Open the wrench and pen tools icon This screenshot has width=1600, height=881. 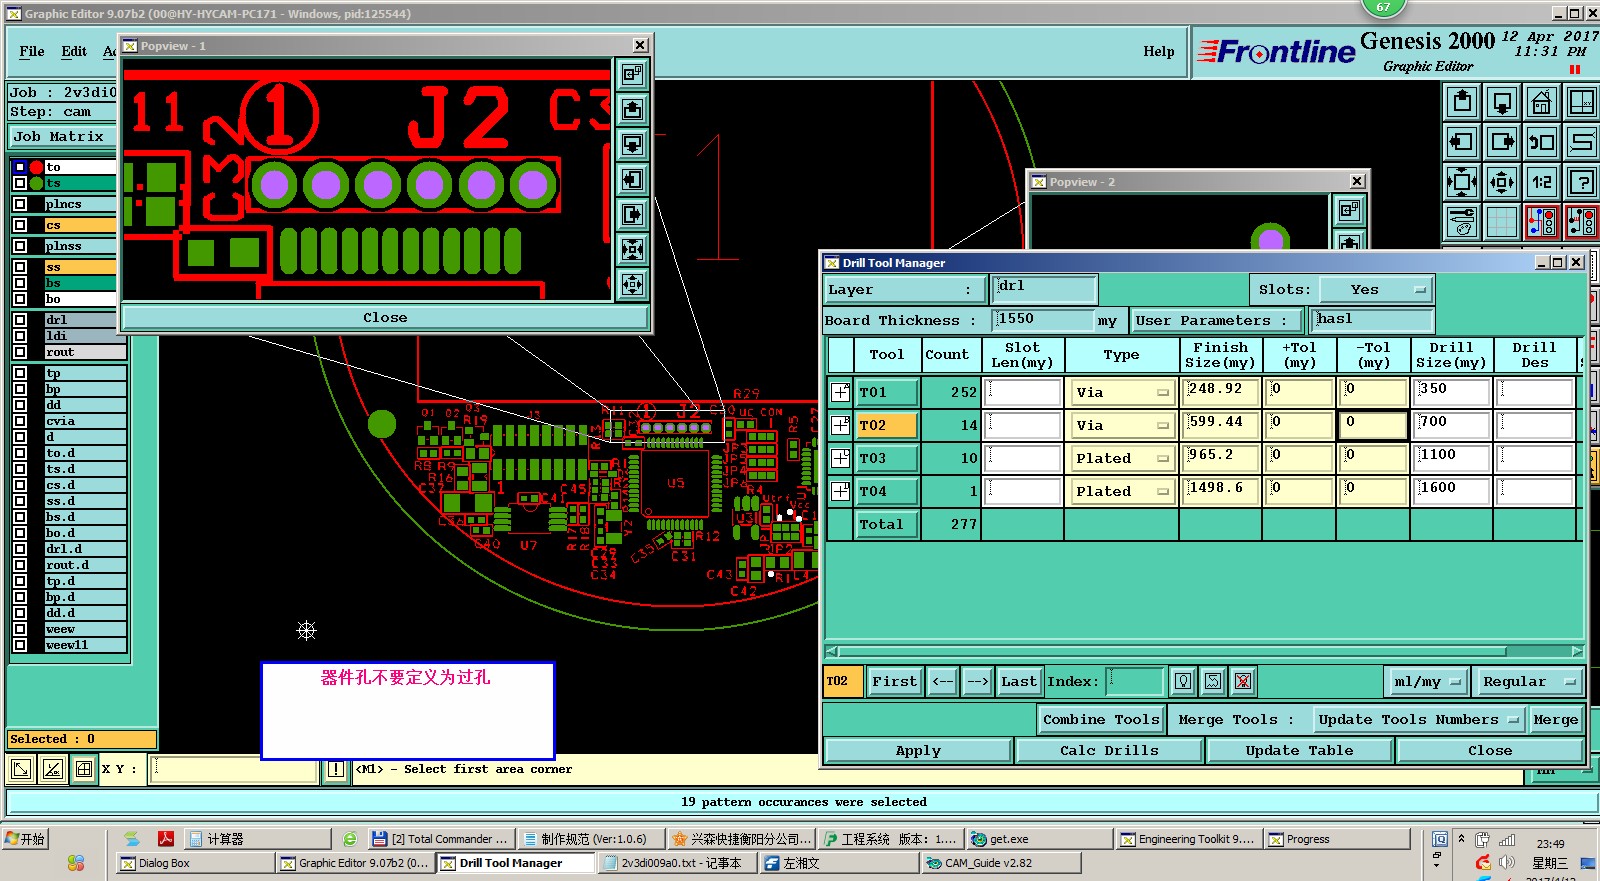(x=1462, y=222)
